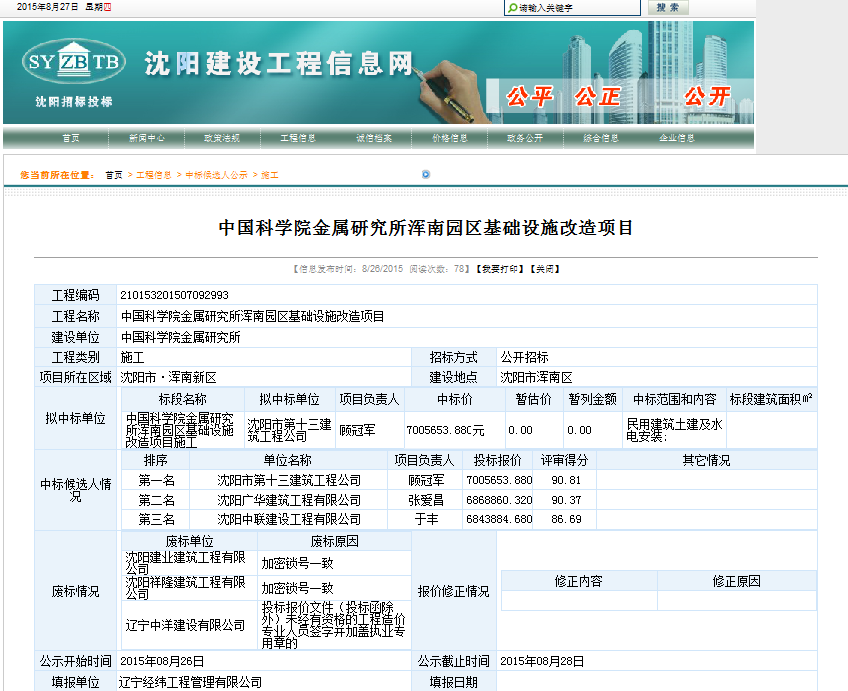Open the 诚信档案 navigation item
The image size is (848, 691).
tap(373, 138)
